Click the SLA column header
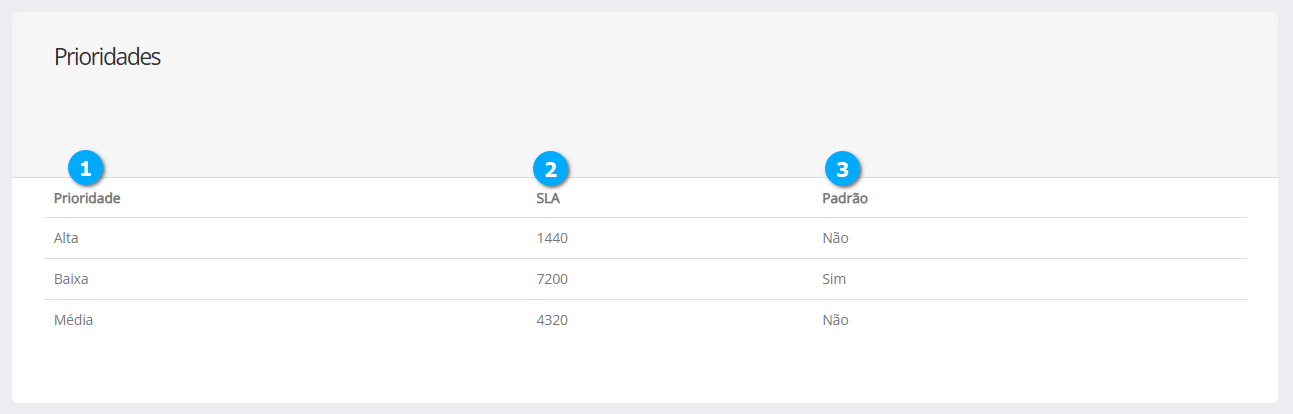Screen dimensions: 1293x414 coord(548,198)
